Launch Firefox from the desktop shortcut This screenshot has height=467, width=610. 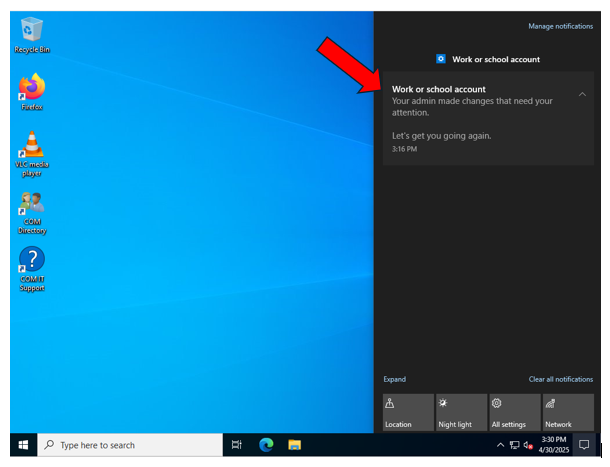[x=32, y=92]
